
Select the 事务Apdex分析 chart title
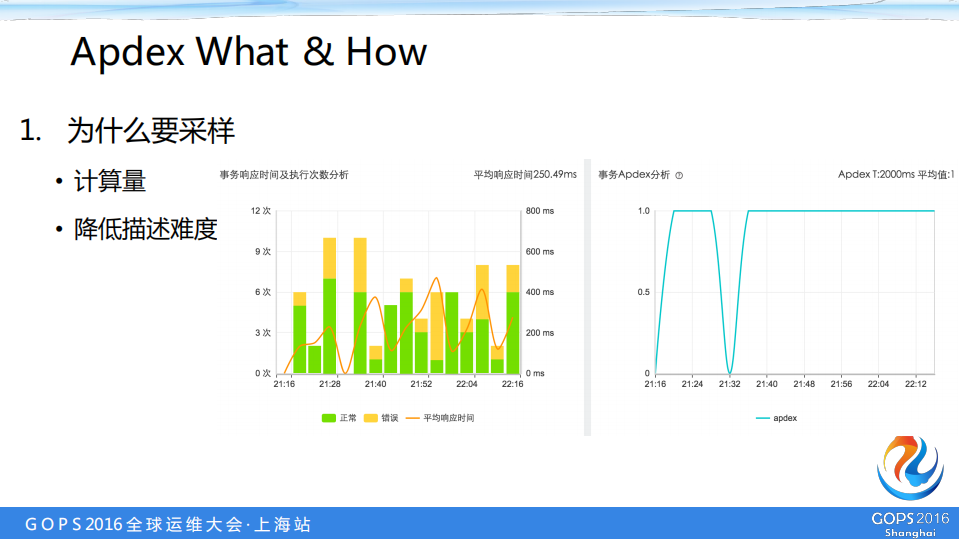[x=634, y=175]
